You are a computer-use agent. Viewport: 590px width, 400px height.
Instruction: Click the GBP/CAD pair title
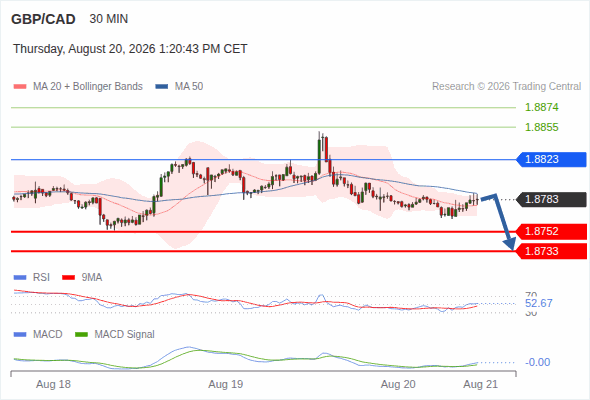pyautogui.click(x=43, y=19)
